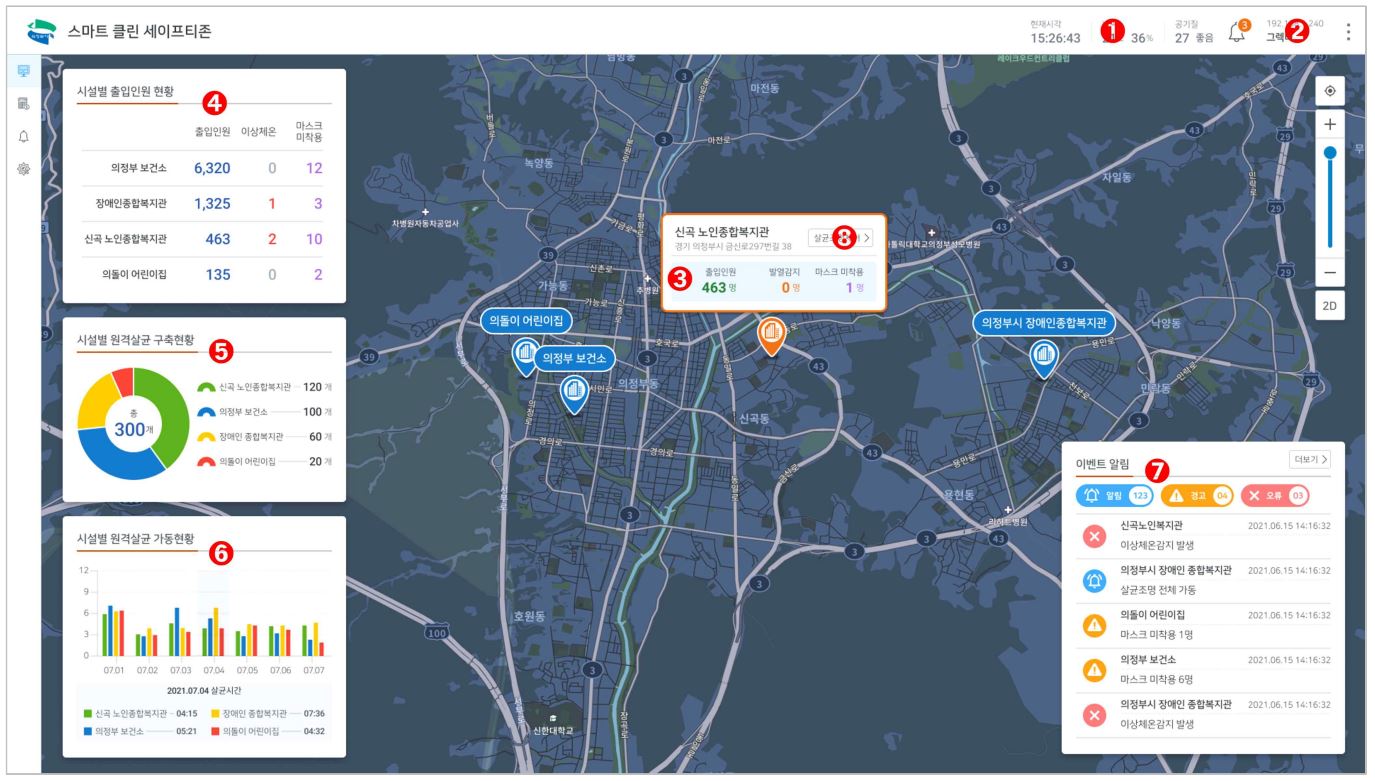Select the 07.07 bar group in chart
Viewport: 1375px width, 781px height.
tap(313, 638)
